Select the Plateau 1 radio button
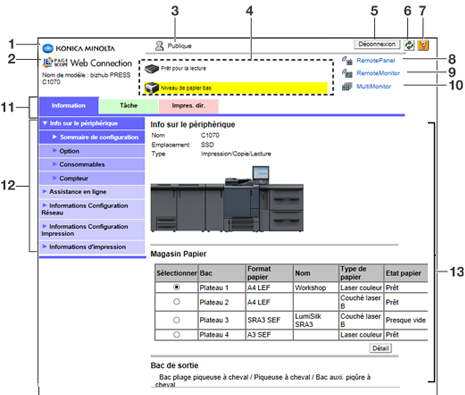 coord(176,287)
